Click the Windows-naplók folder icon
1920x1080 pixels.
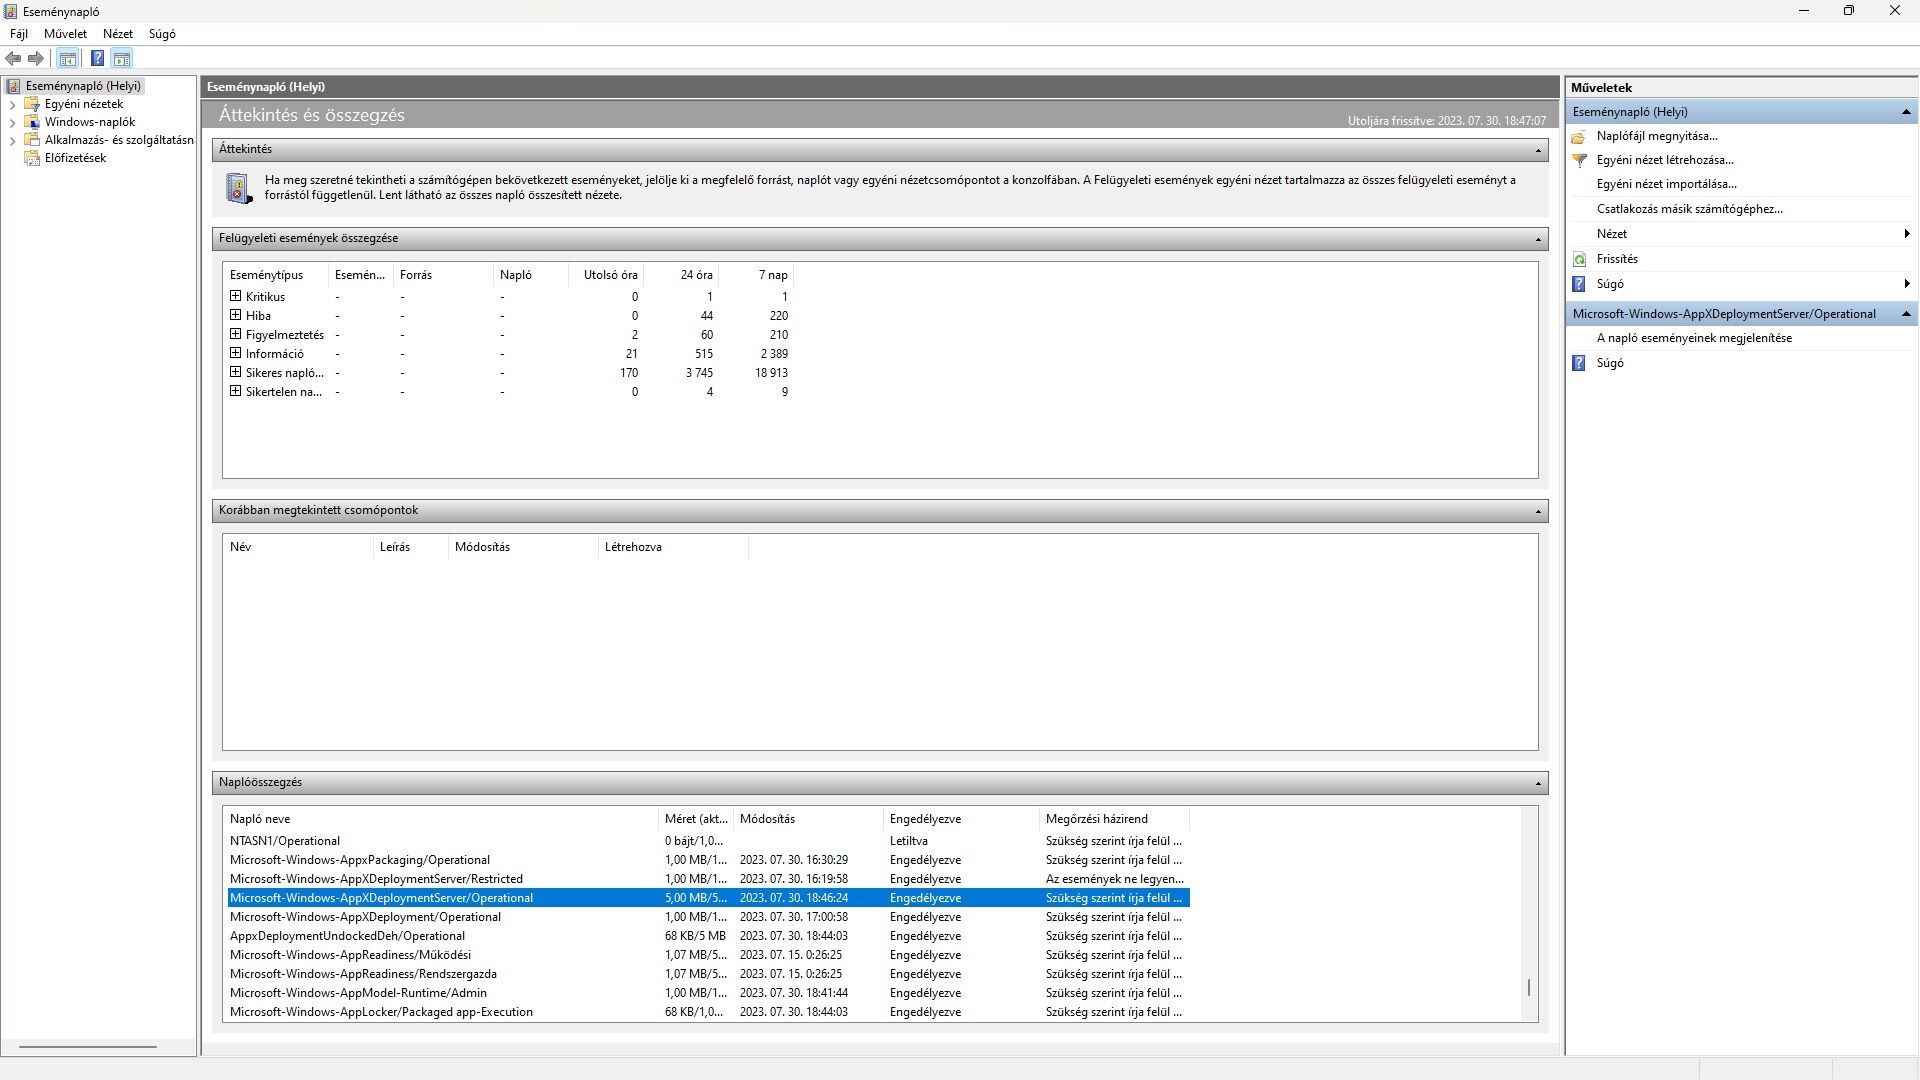pos(32,122)
